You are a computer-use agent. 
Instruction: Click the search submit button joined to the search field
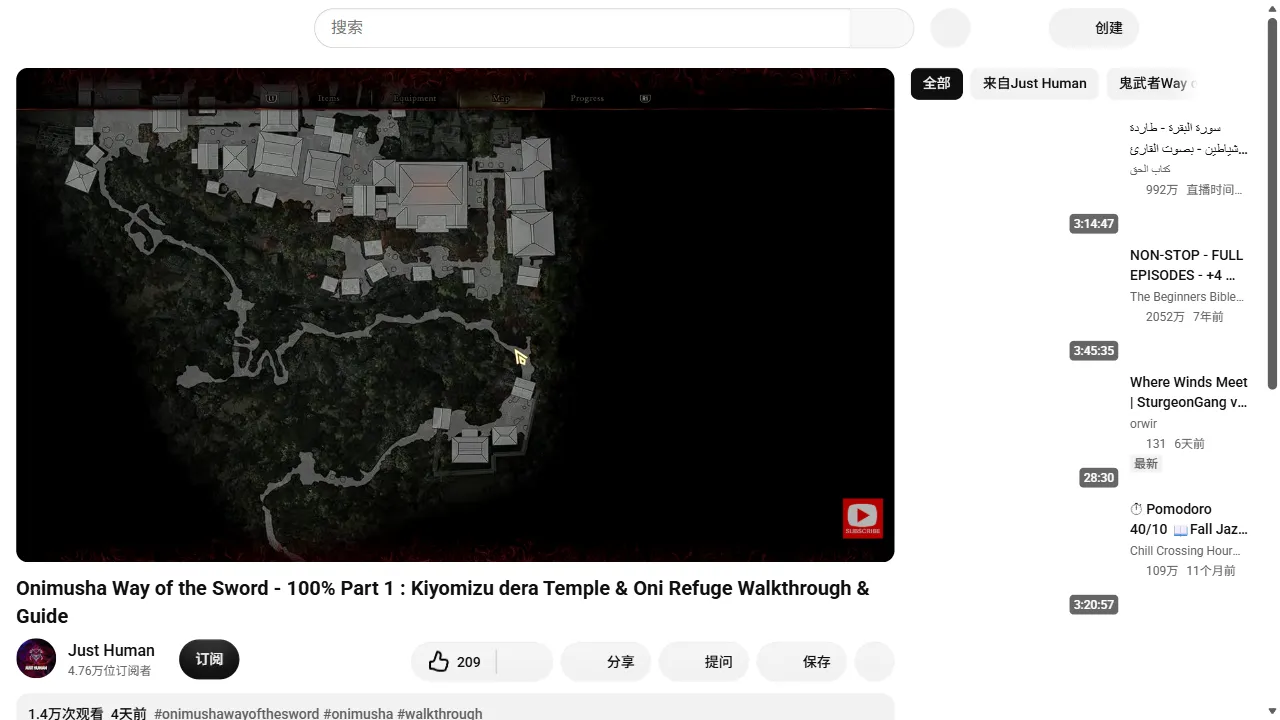coord(881,28)
